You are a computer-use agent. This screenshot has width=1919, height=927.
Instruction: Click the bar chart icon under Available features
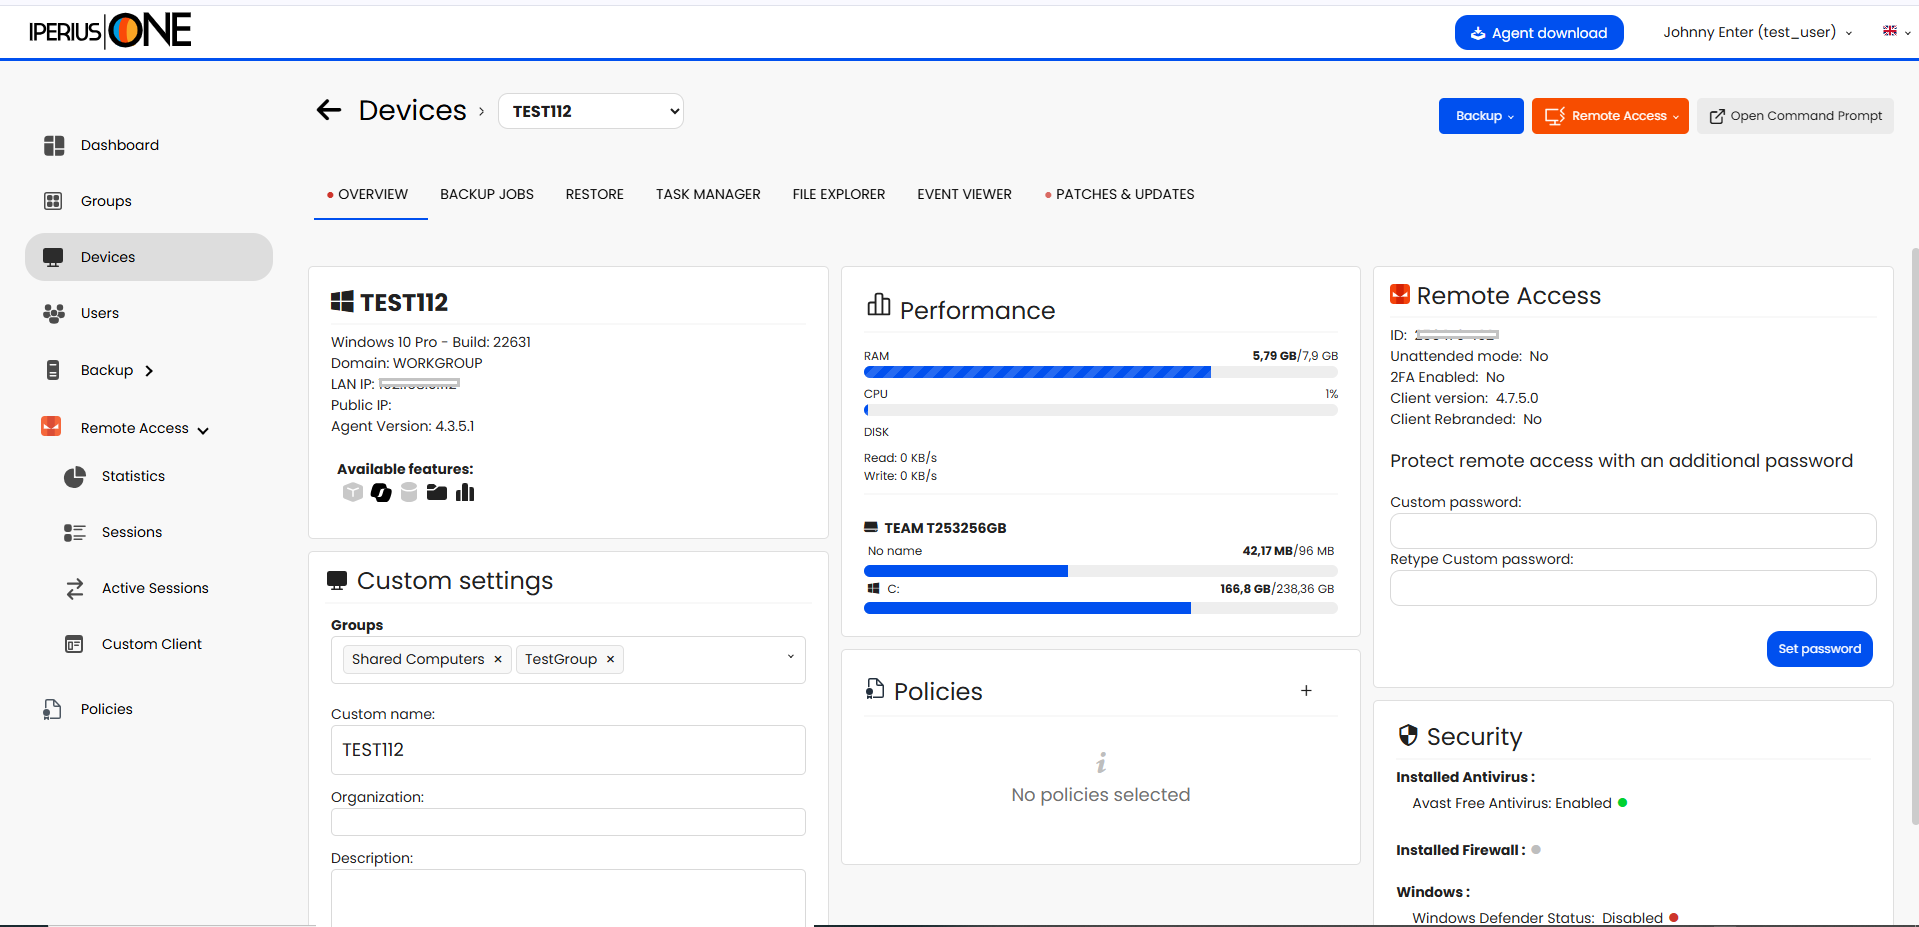pyautogui.click(x=465, y=493)
